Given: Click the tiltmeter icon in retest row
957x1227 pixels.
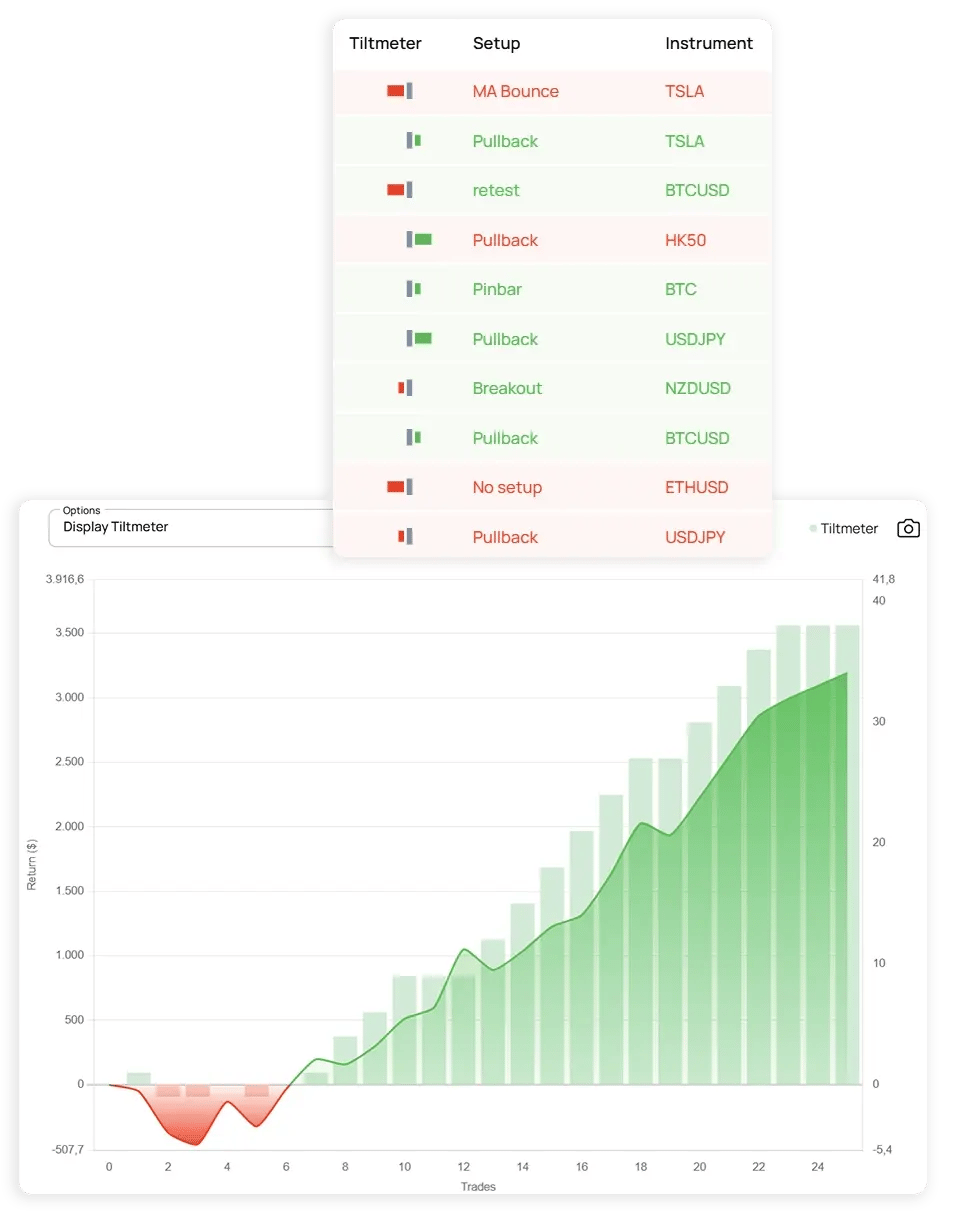Looking at the screenshot, I should (x=399, y=190).
